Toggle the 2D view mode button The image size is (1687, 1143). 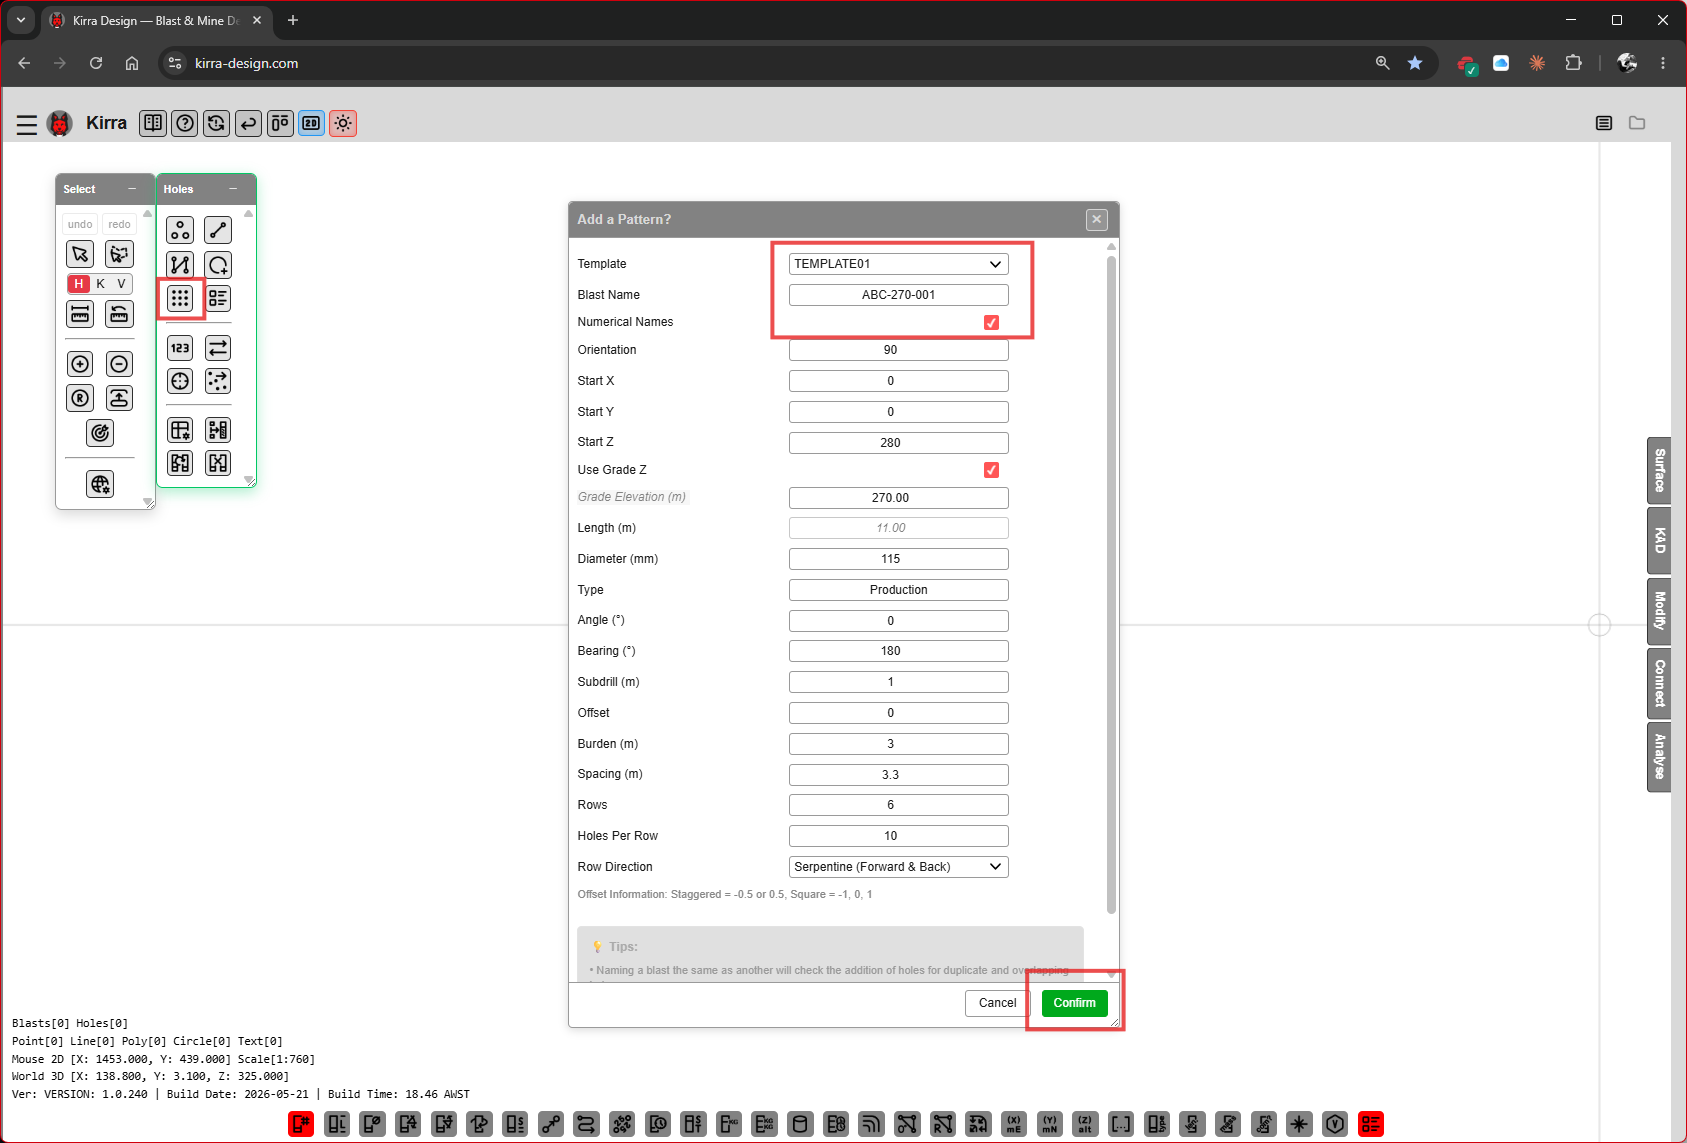[312, 123]
